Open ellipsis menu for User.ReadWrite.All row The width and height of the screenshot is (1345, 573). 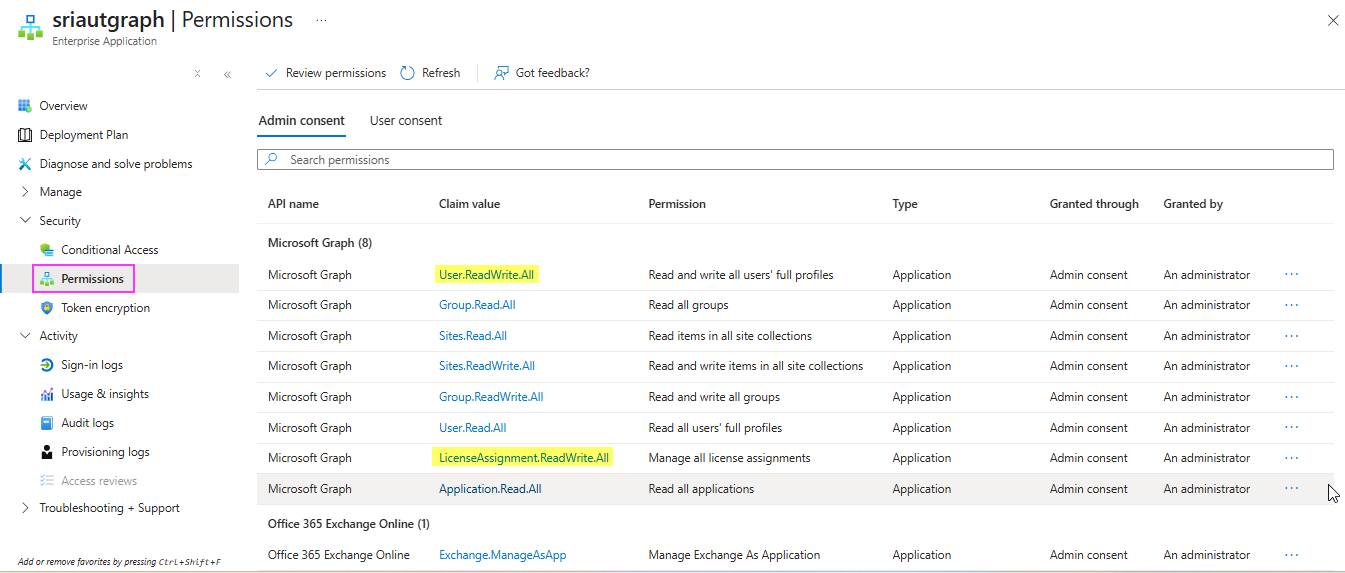point(1291,274)
